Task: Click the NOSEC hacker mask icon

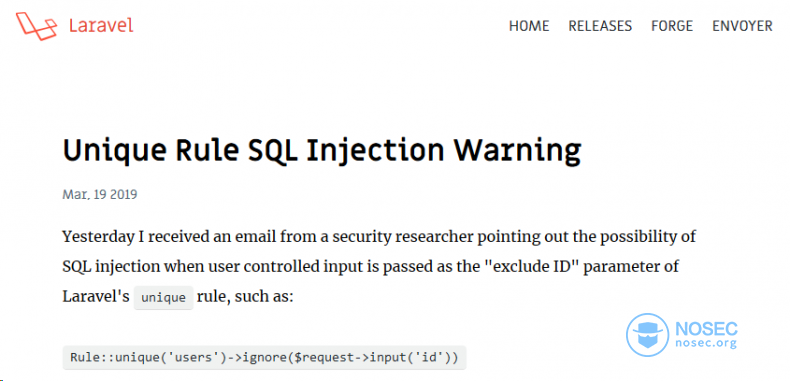Action: [x=647, y=335]
